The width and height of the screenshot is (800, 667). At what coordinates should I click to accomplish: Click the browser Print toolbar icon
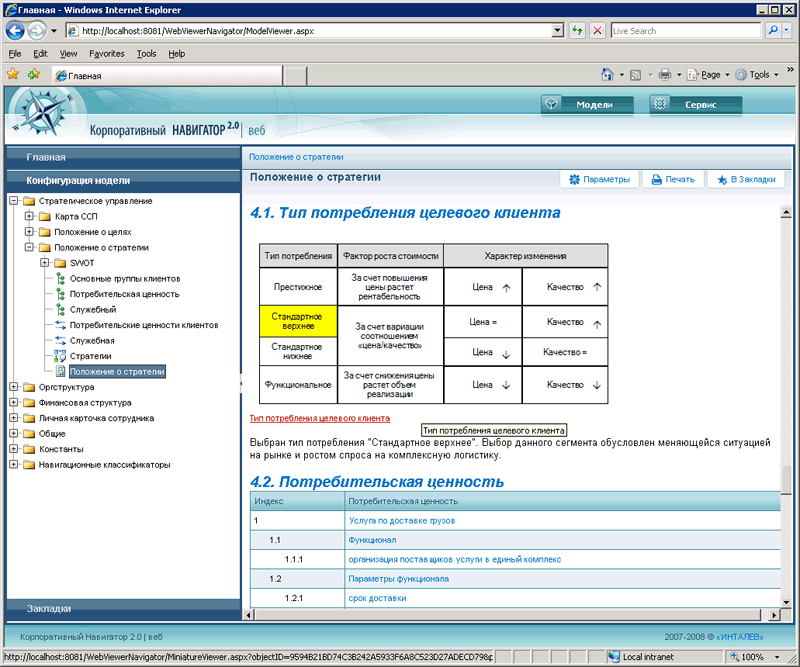click(x=665, y=75)
